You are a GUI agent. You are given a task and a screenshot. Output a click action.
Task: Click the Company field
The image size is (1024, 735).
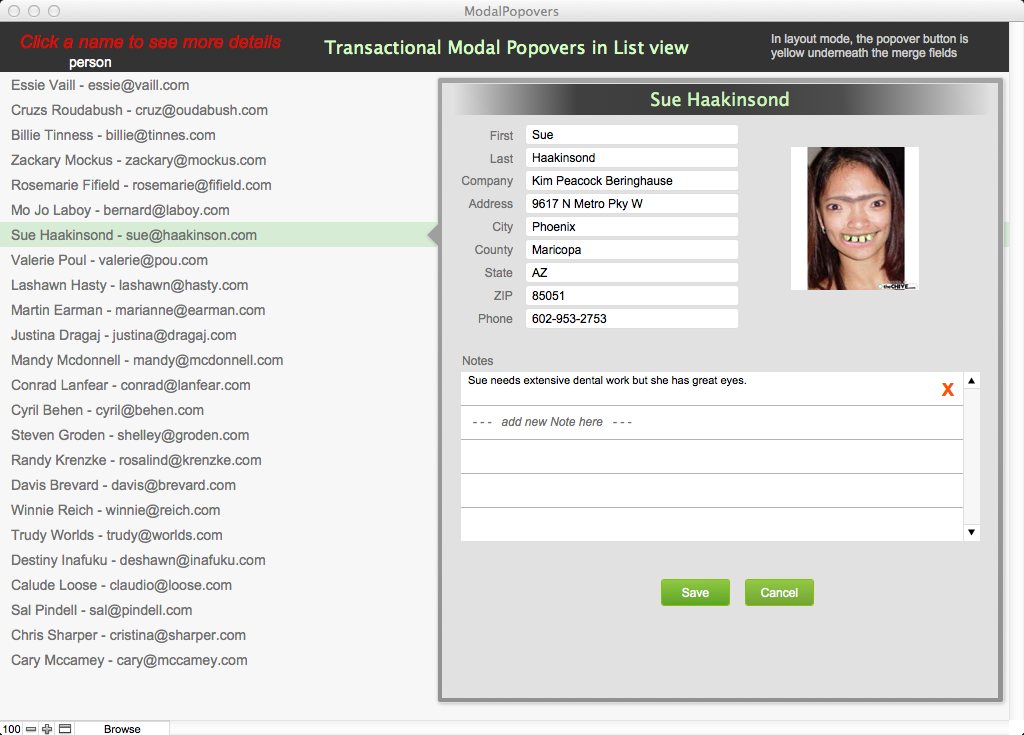[631, 181]
